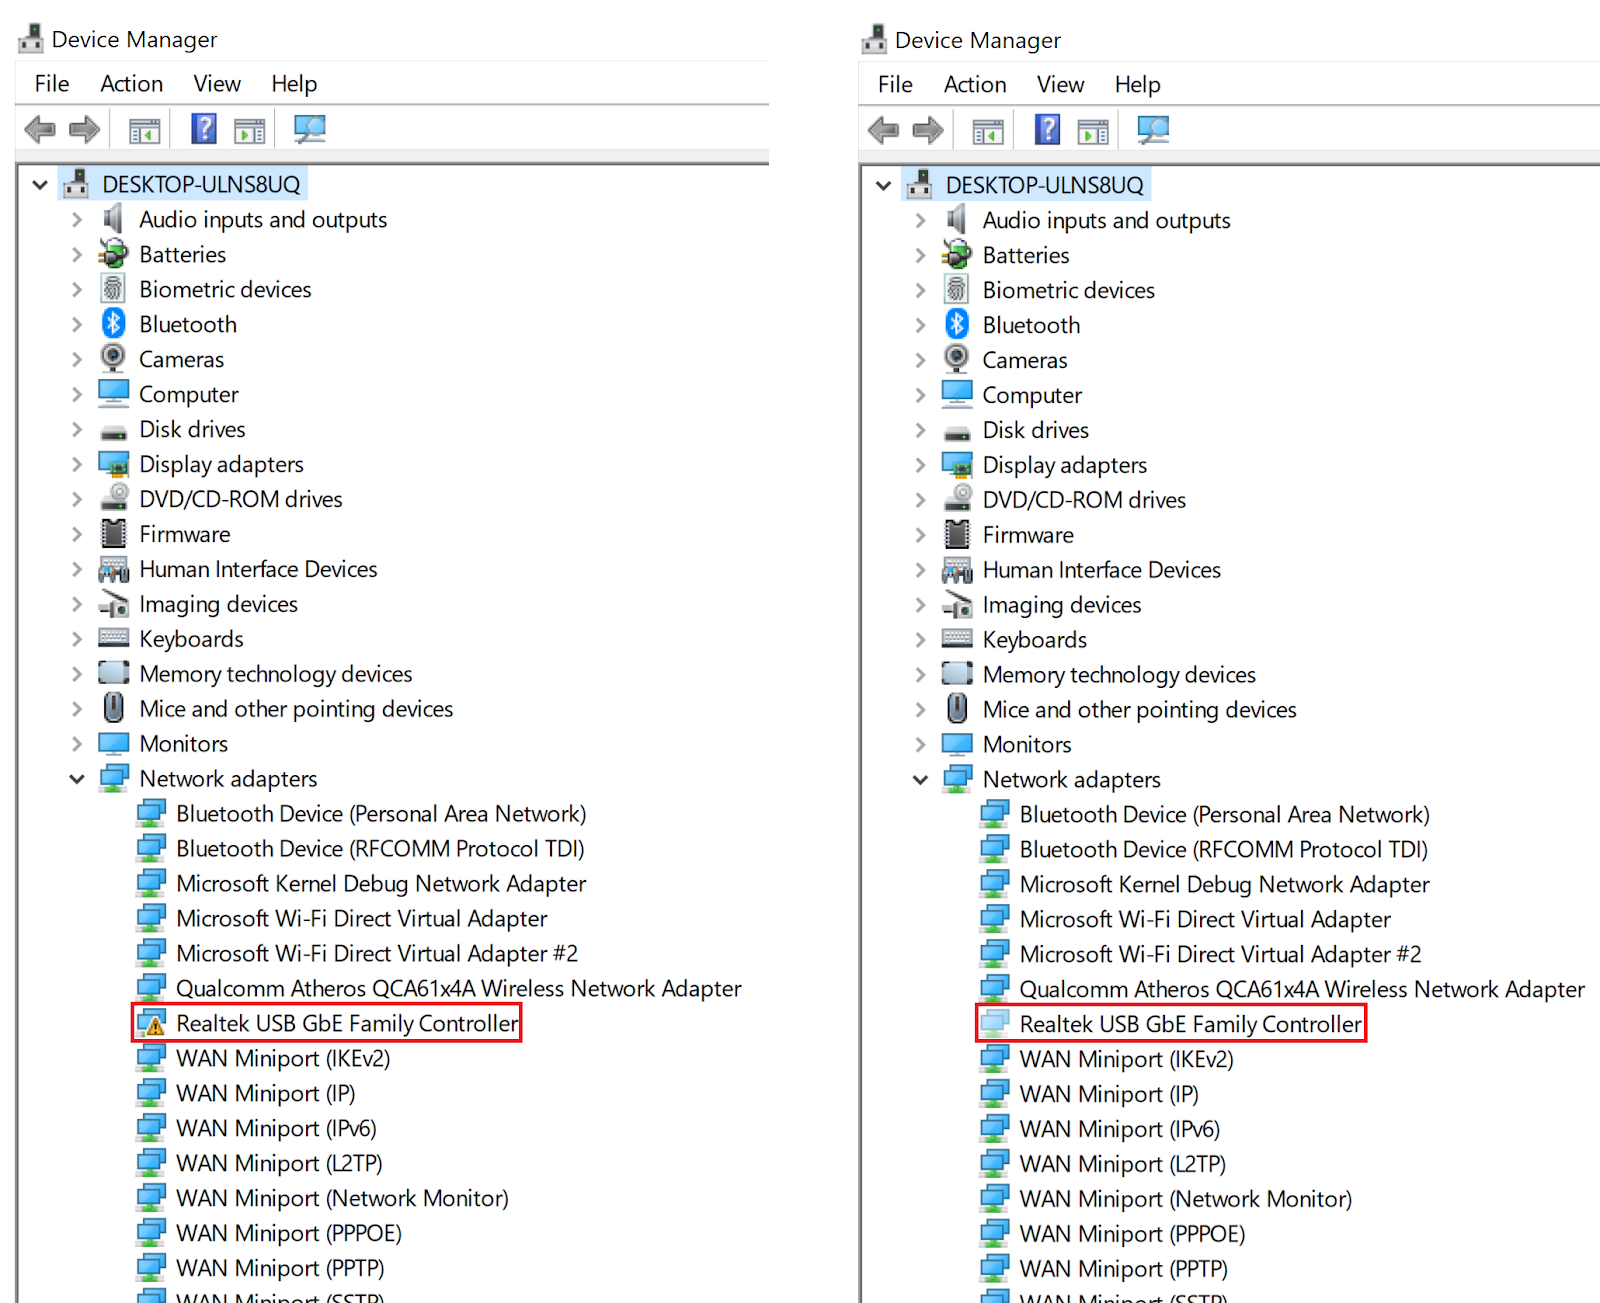Select WAN Miniport (PPPOE) in right window
The height and width of the screenshot is (1303, 1600).
pyautogui.click(x=1132, y=1234)
